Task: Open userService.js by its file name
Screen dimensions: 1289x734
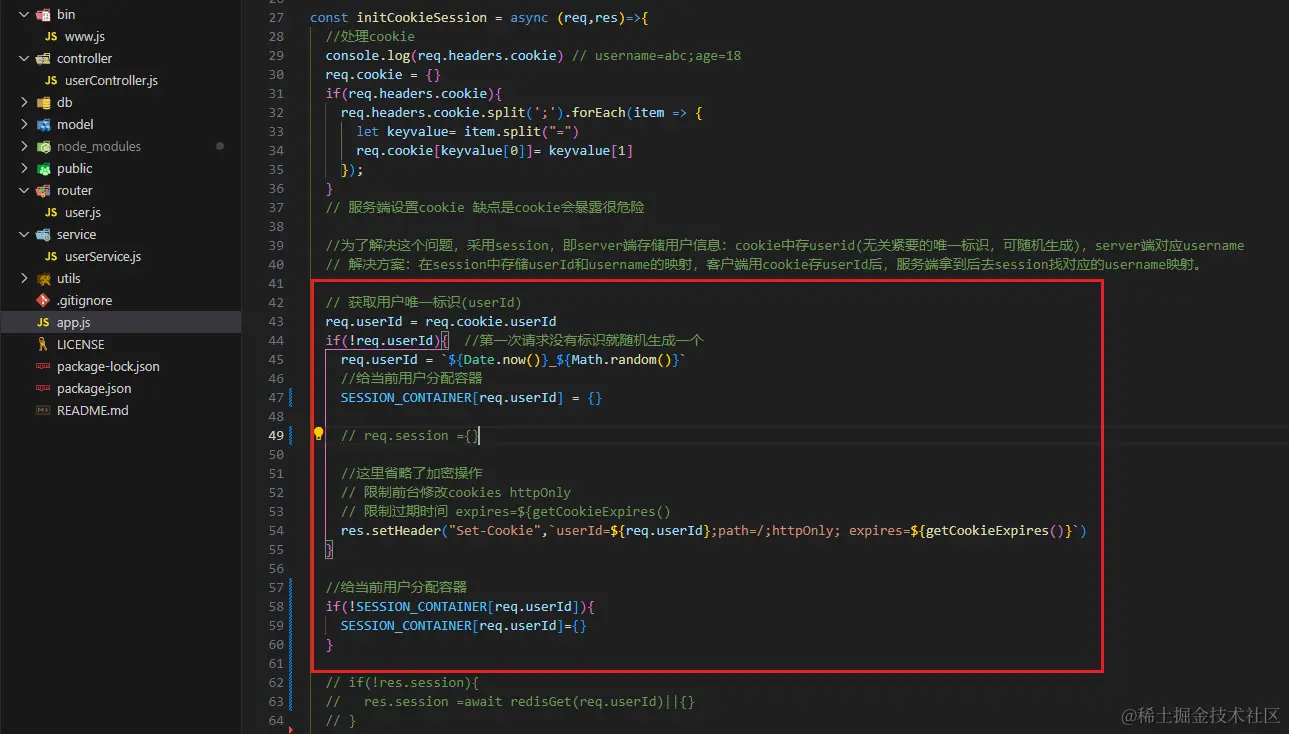Action: pyautogui.click(x=103, y=257)
